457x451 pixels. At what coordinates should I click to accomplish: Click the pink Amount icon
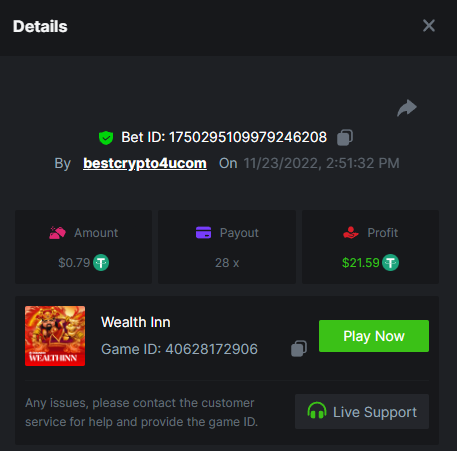[57, 233]
